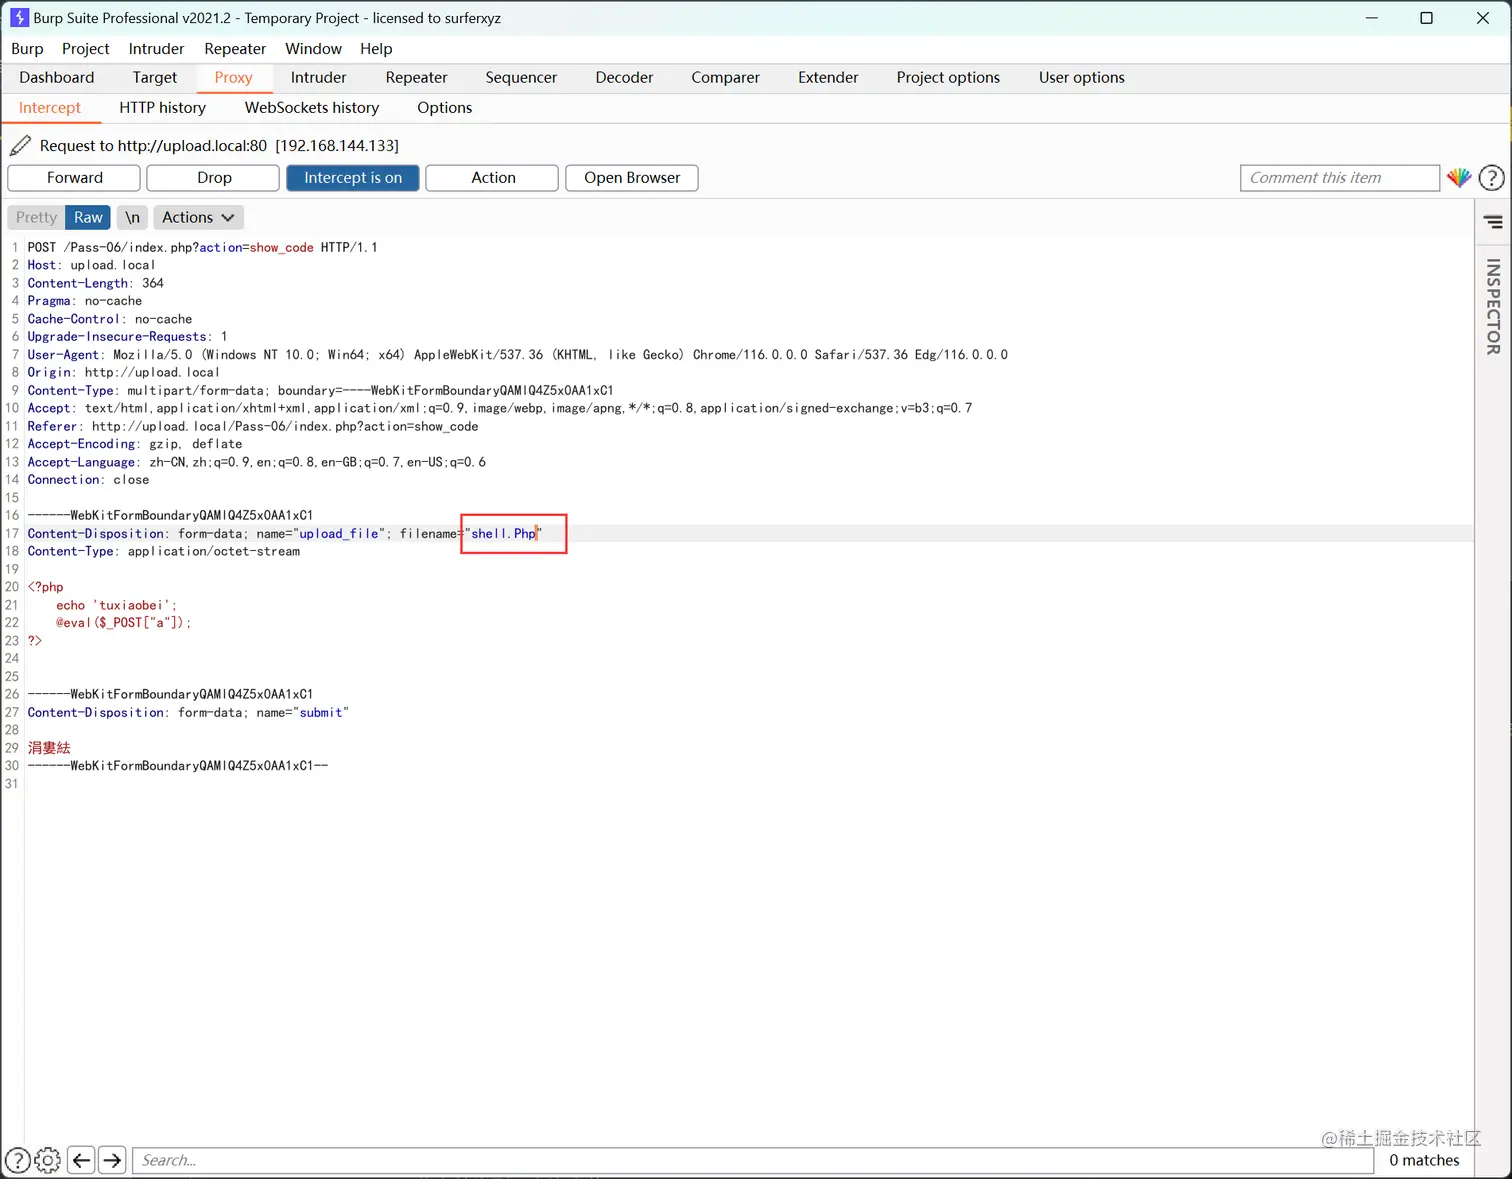Toggle the \n non-printable characters button

coord(132,218)
